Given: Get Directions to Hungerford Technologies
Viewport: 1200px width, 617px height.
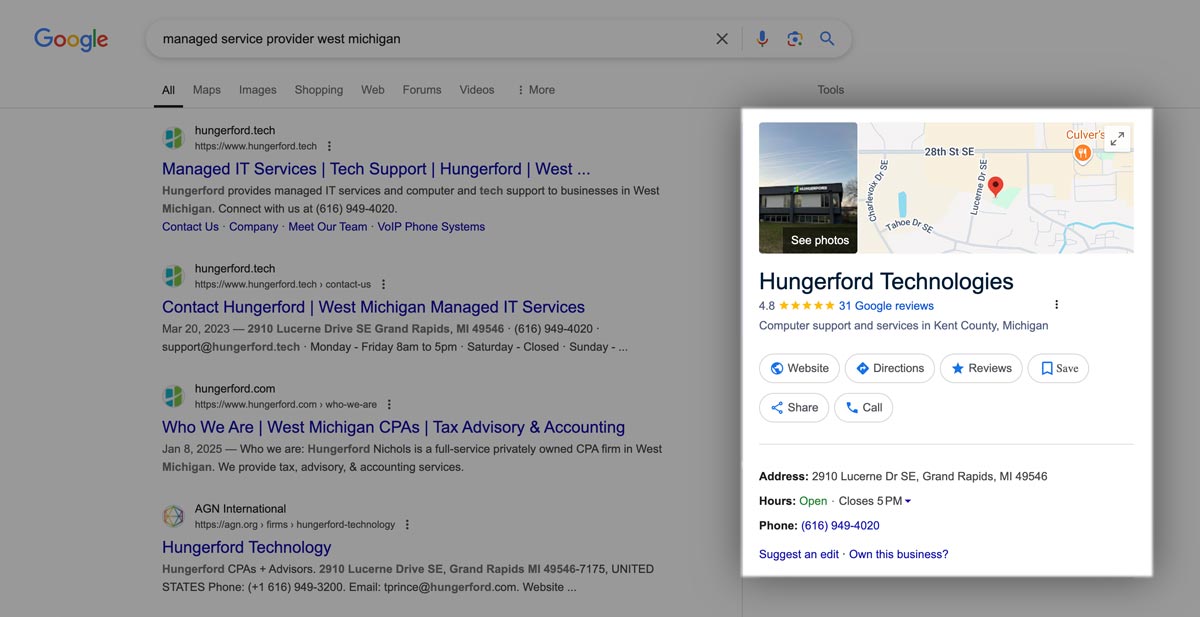Looking at the screenshot, I should click(890, 368).
